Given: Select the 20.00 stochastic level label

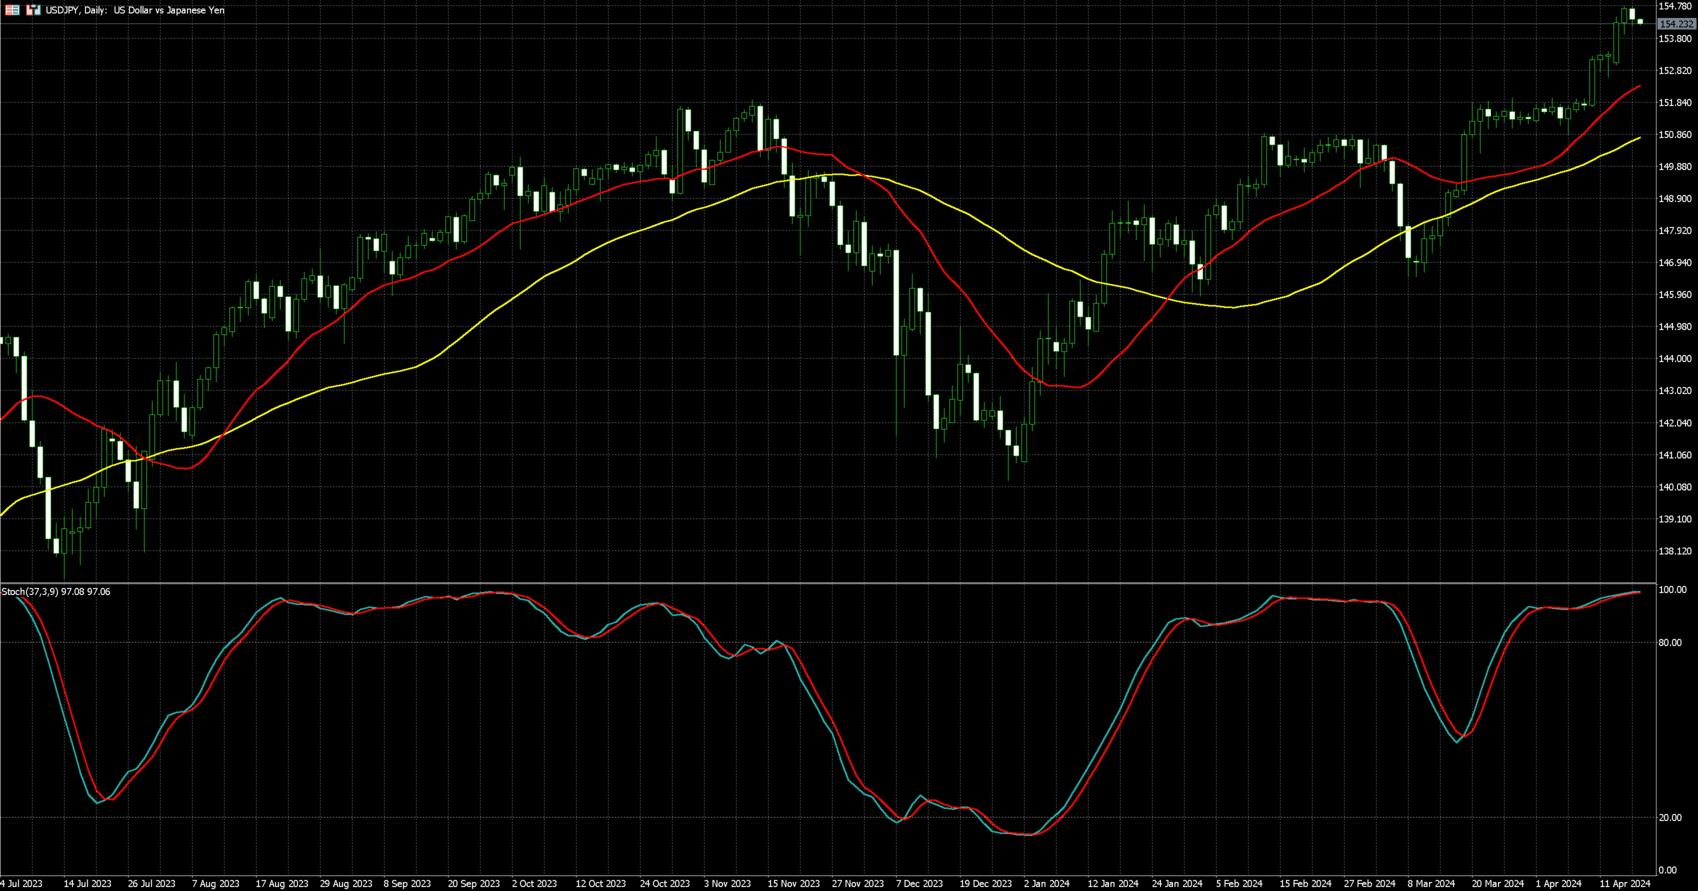Looking at the screenshot, I should (1669, 818).
